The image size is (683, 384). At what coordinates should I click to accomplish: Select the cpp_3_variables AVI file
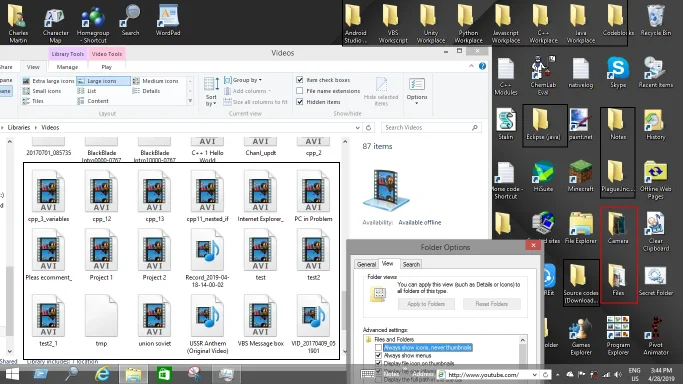tap(48, 196)
